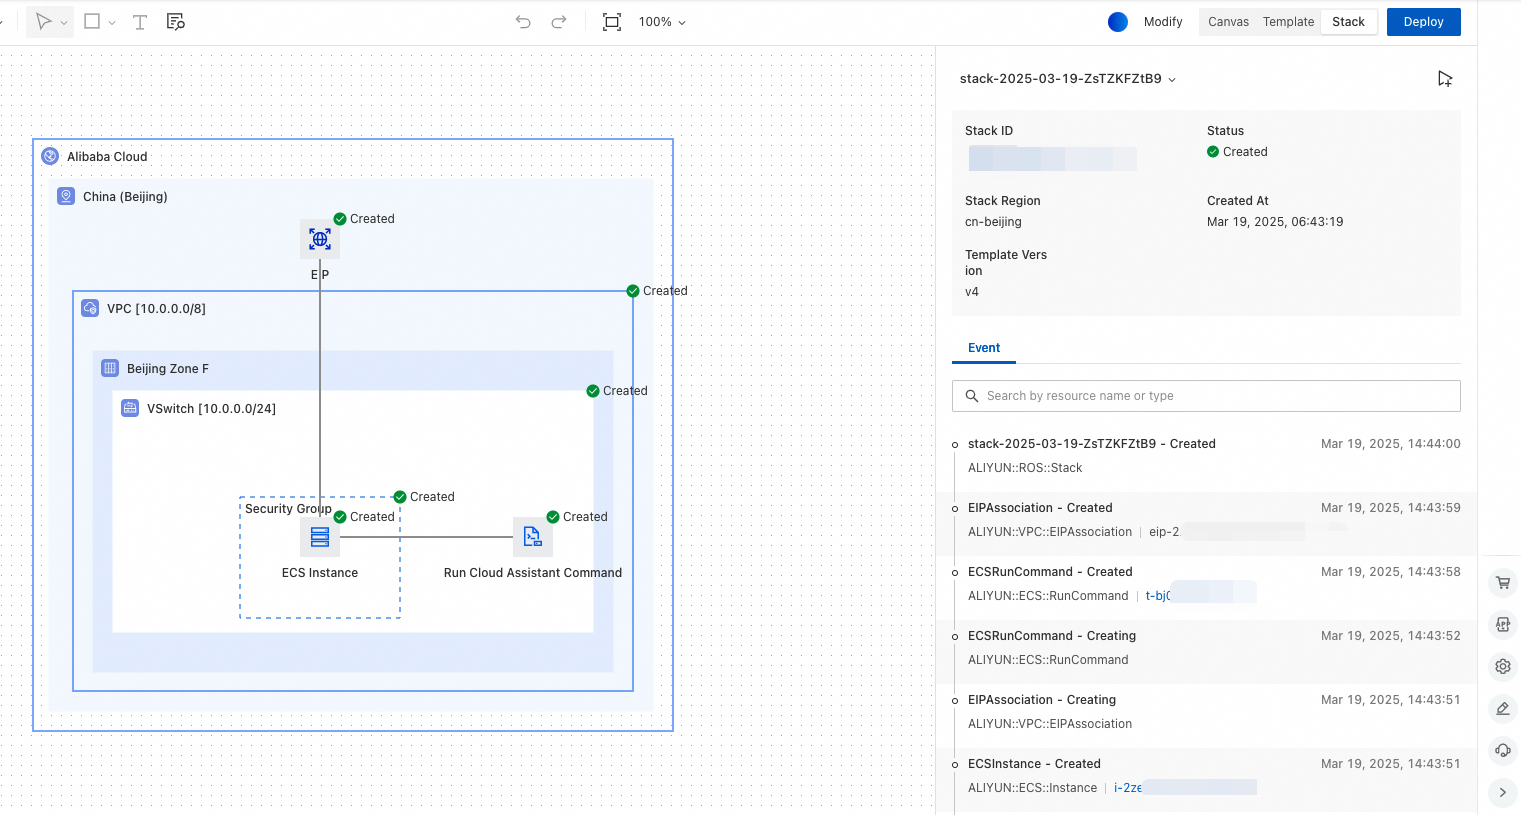The image size is (1521, 815).
Task: Expand the stack-2025-03-19-ZsTZKFZtB9 selector
Action: click(1068, 79)
